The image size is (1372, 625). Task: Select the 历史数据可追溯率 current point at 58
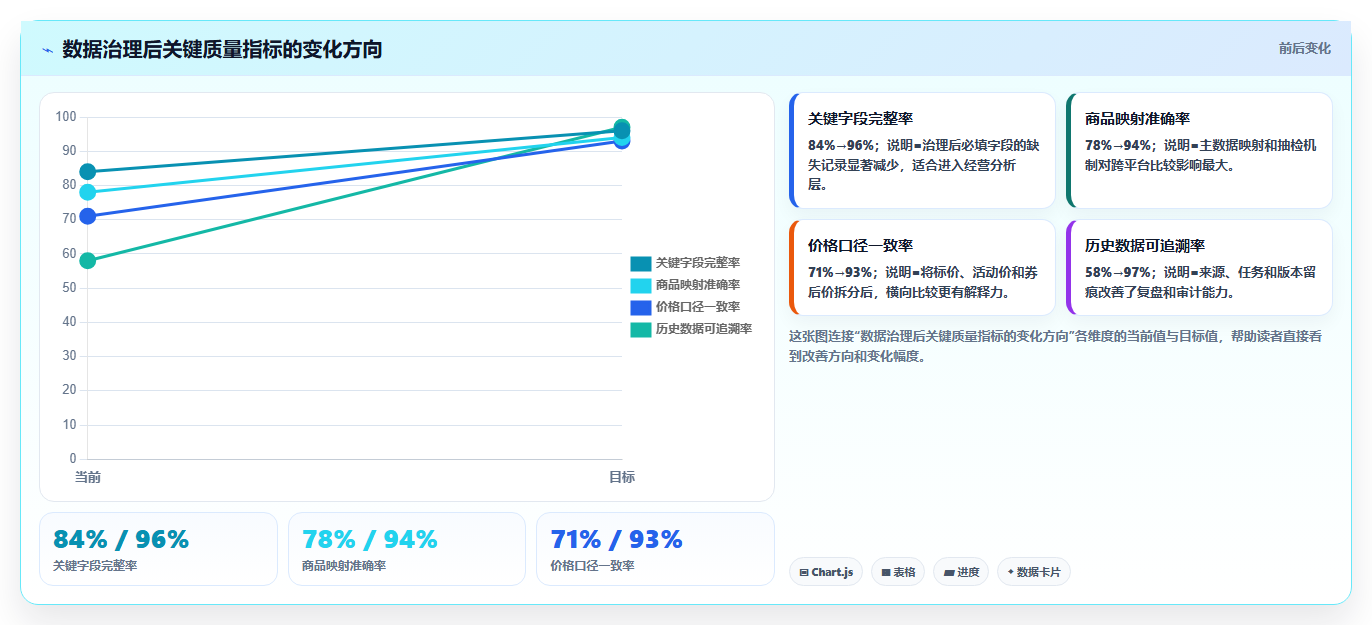pyautogui.click(x=87, y=261)
